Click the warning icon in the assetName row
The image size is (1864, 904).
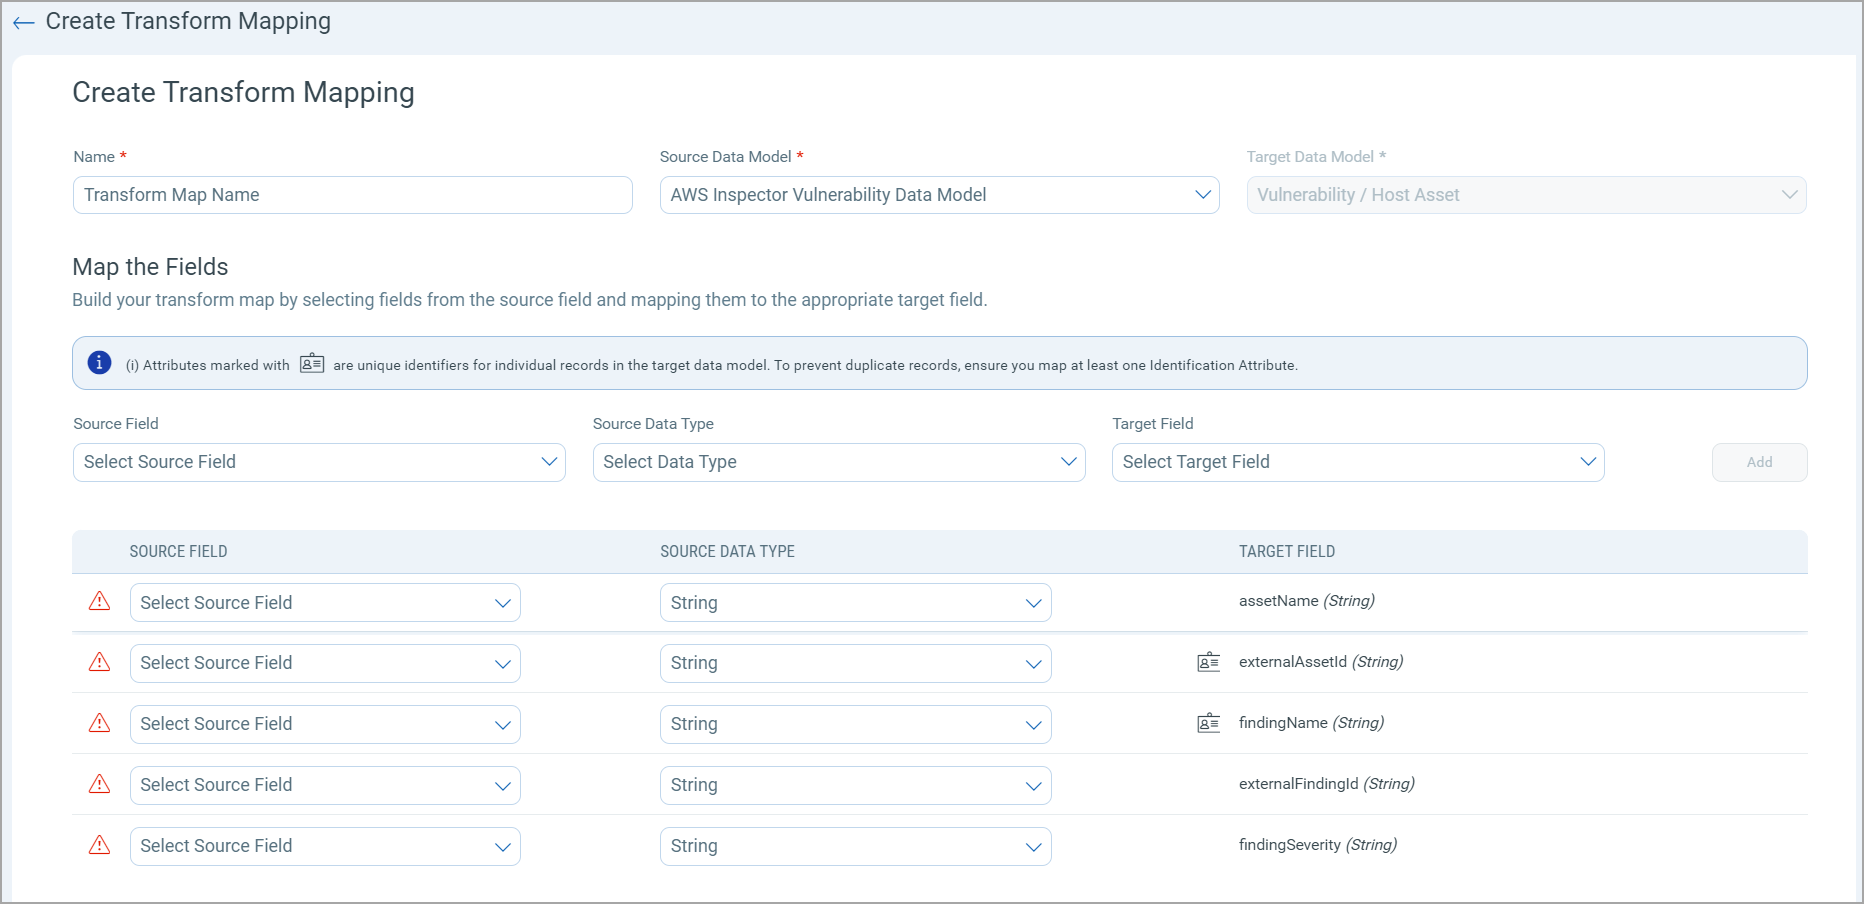100,601
